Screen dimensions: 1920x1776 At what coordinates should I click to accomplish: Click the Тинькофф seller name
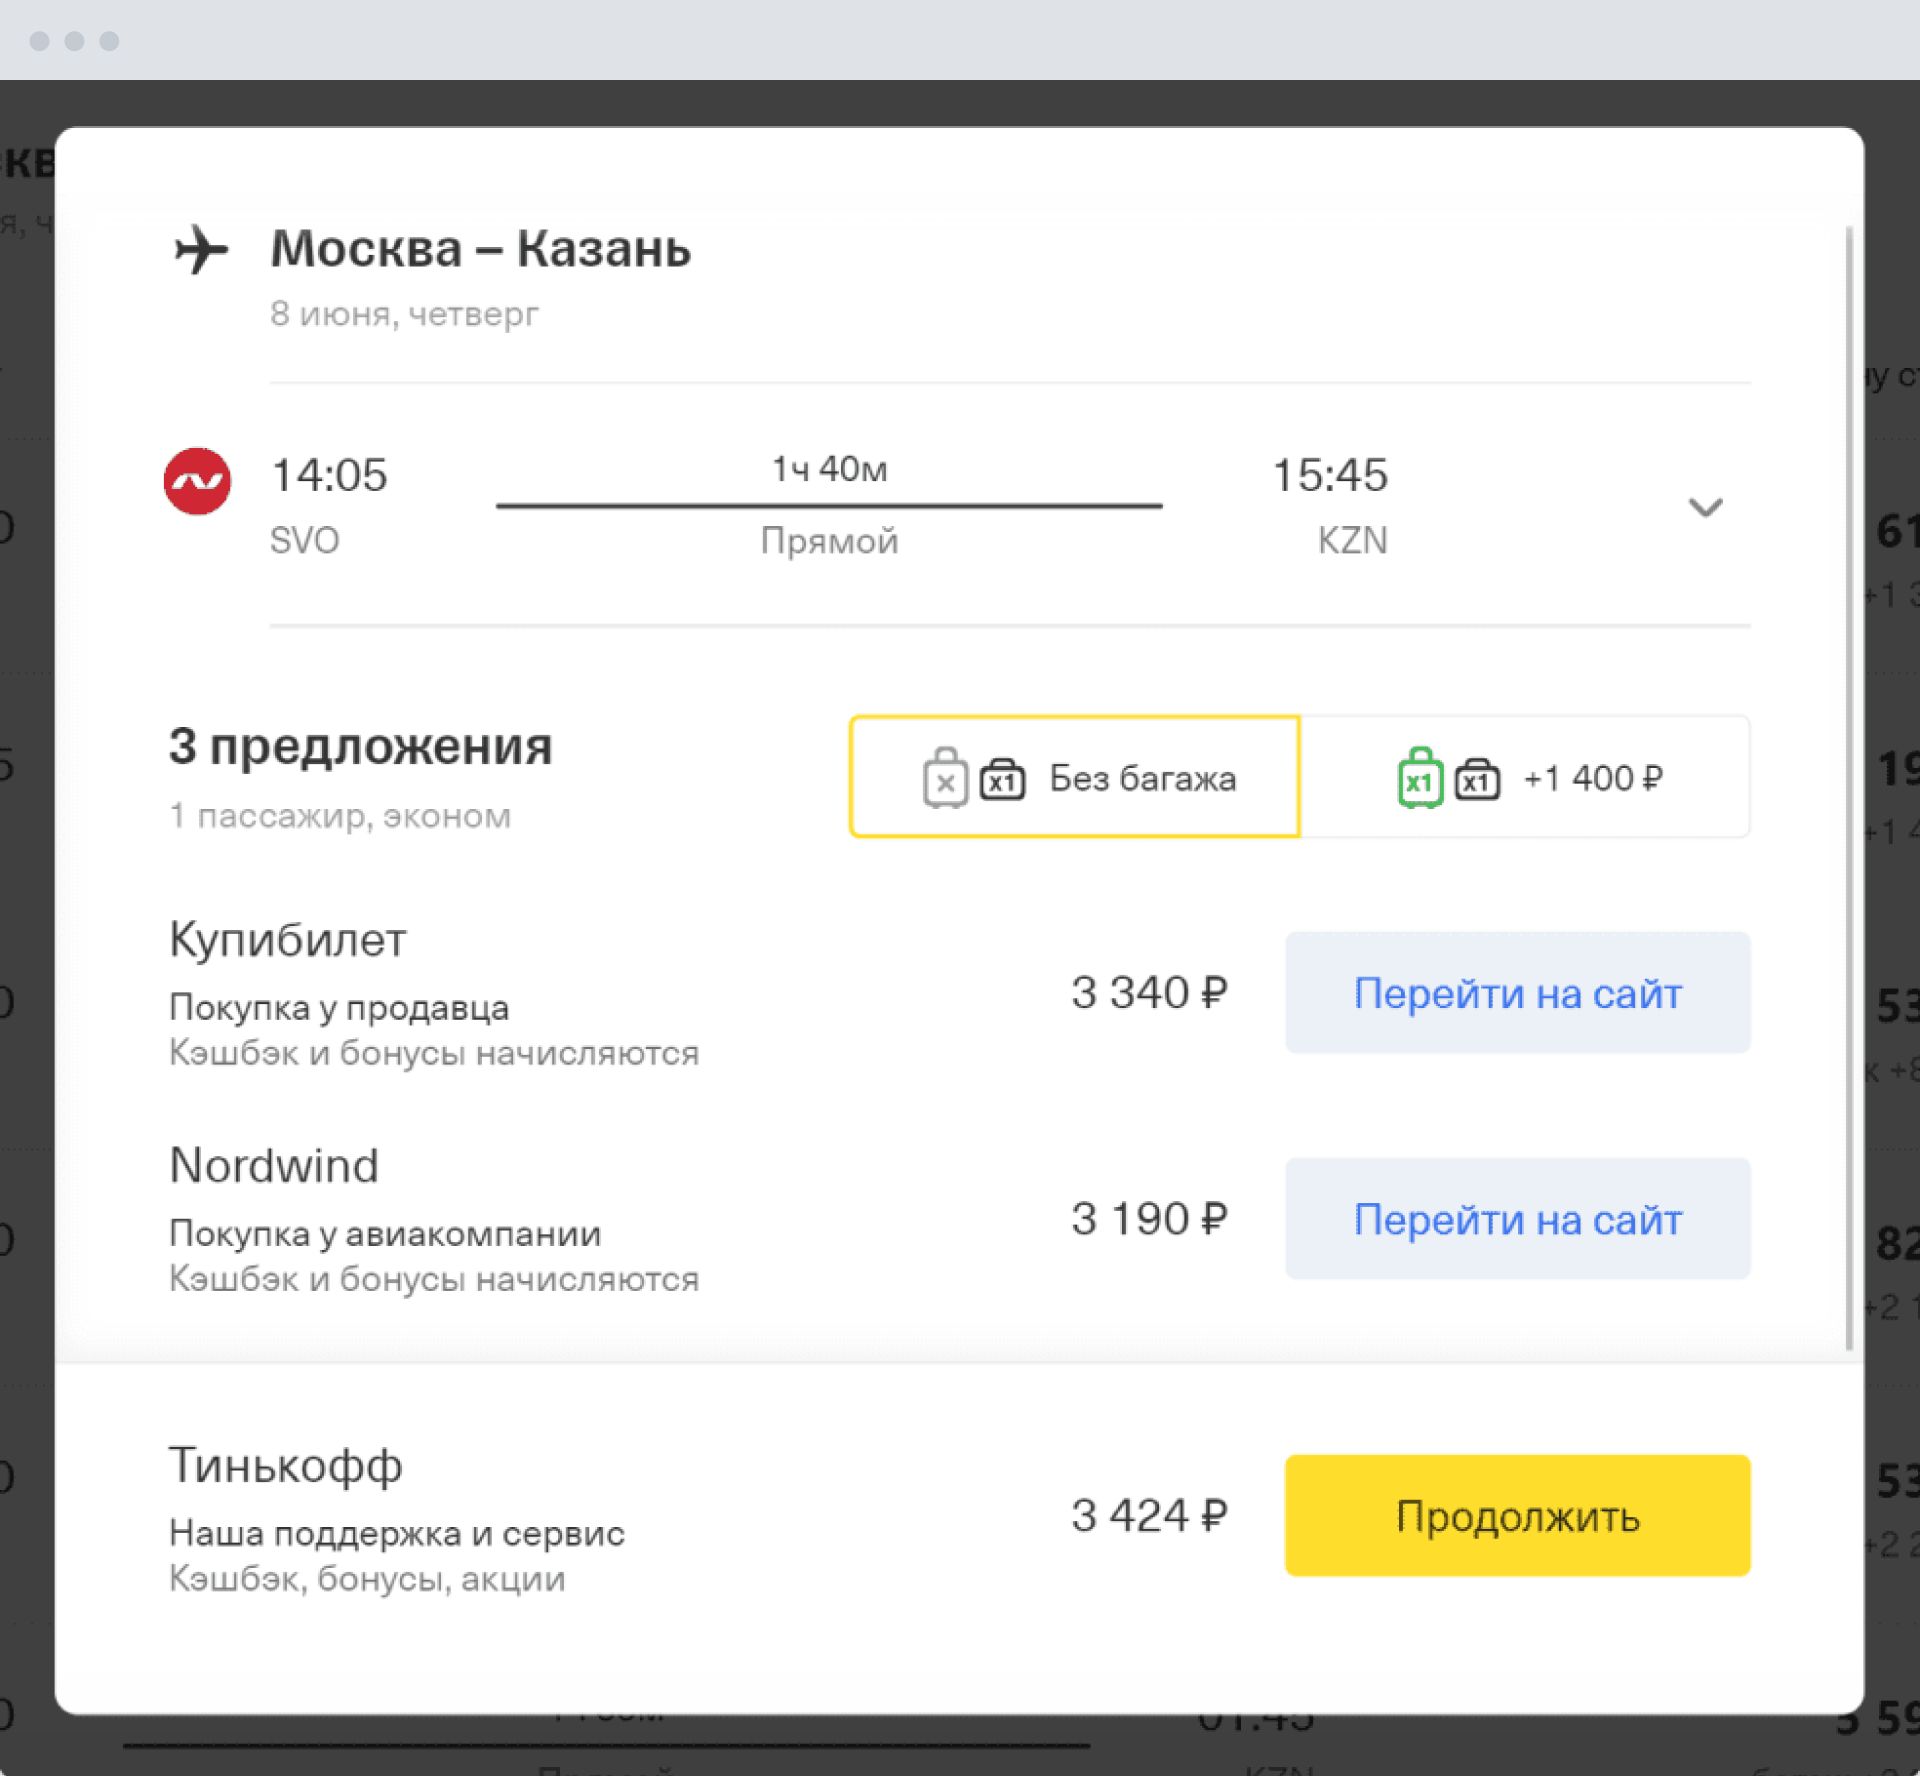286,1466
